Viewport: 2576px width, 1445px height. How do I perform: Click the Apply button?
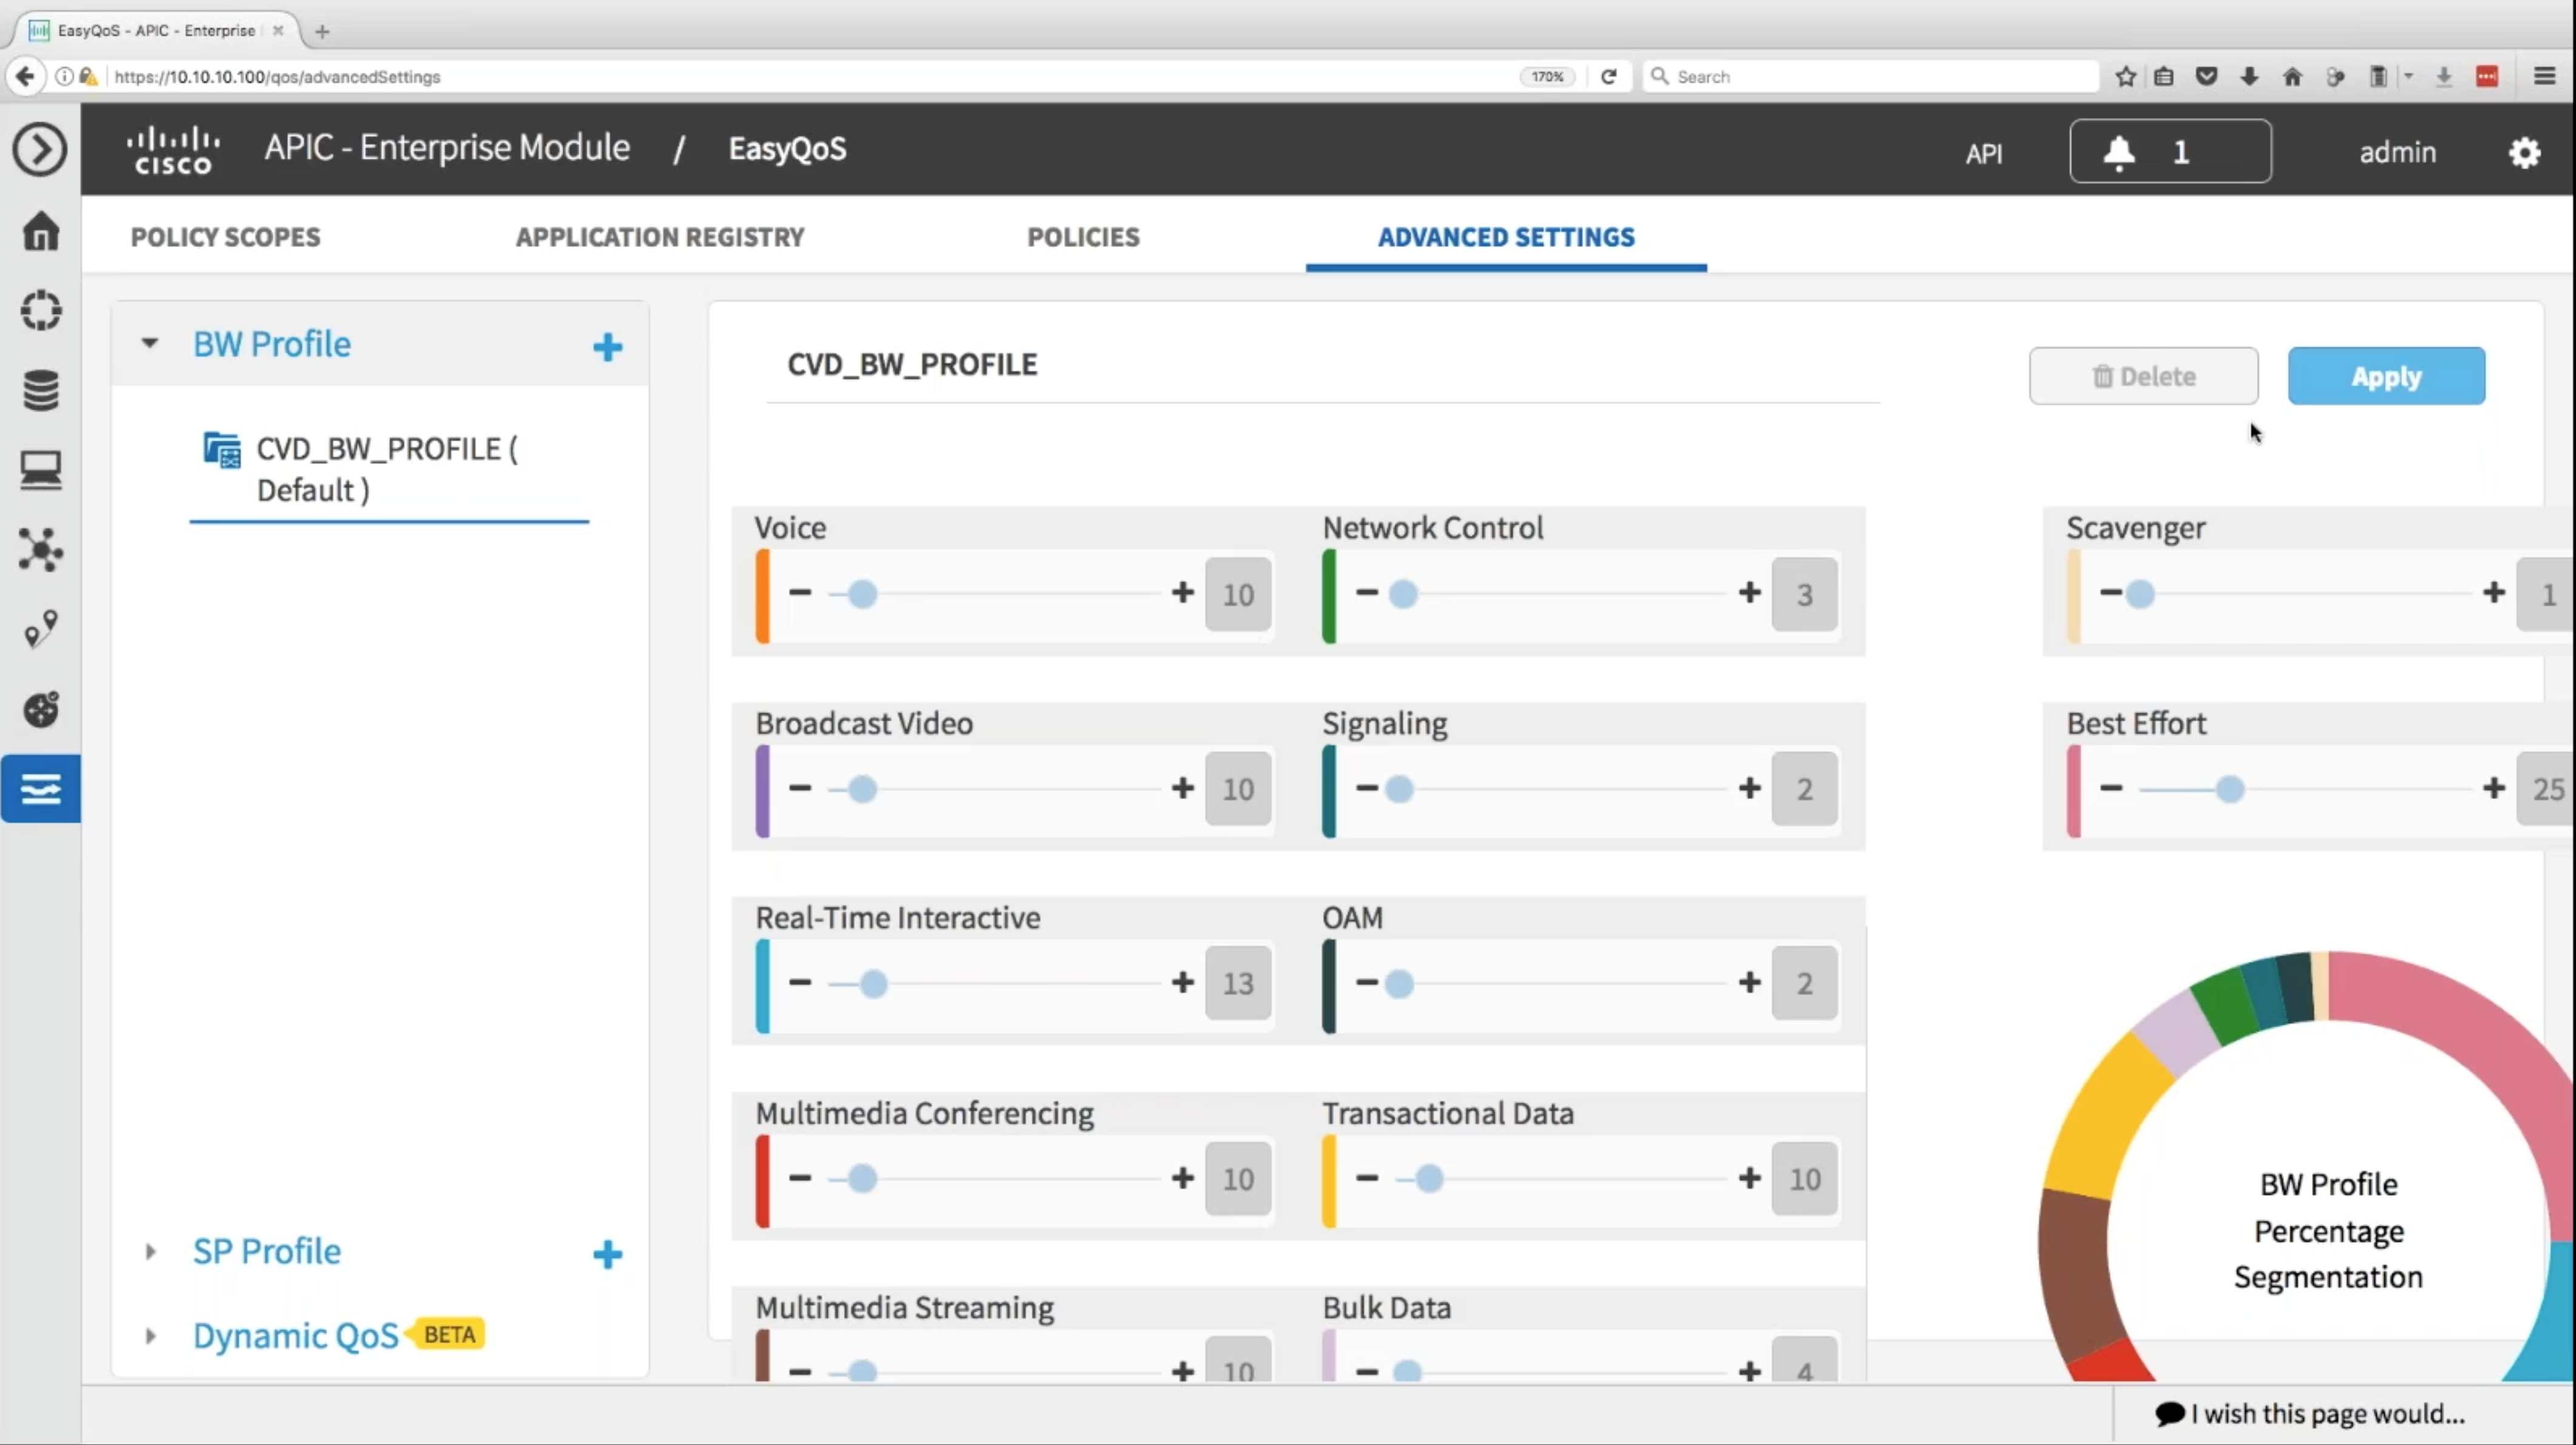pyautogui.click(x=2385, y=376)
